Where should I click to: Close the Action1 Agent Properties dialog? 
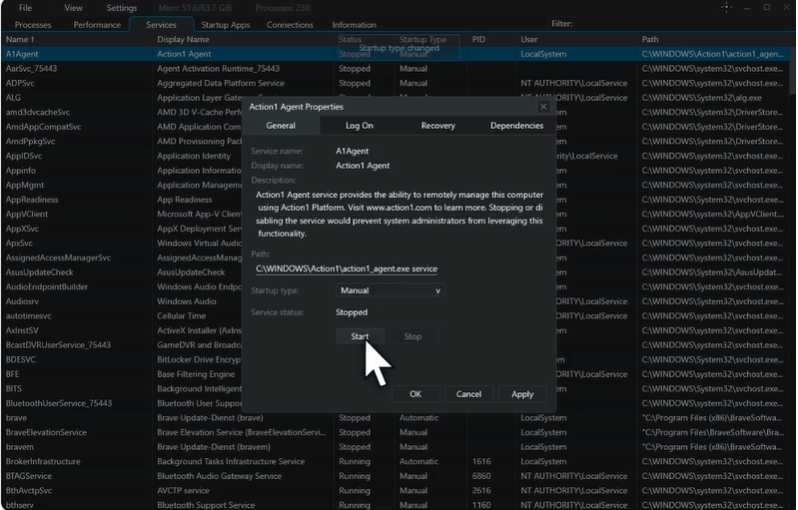[x=544, y=106]
